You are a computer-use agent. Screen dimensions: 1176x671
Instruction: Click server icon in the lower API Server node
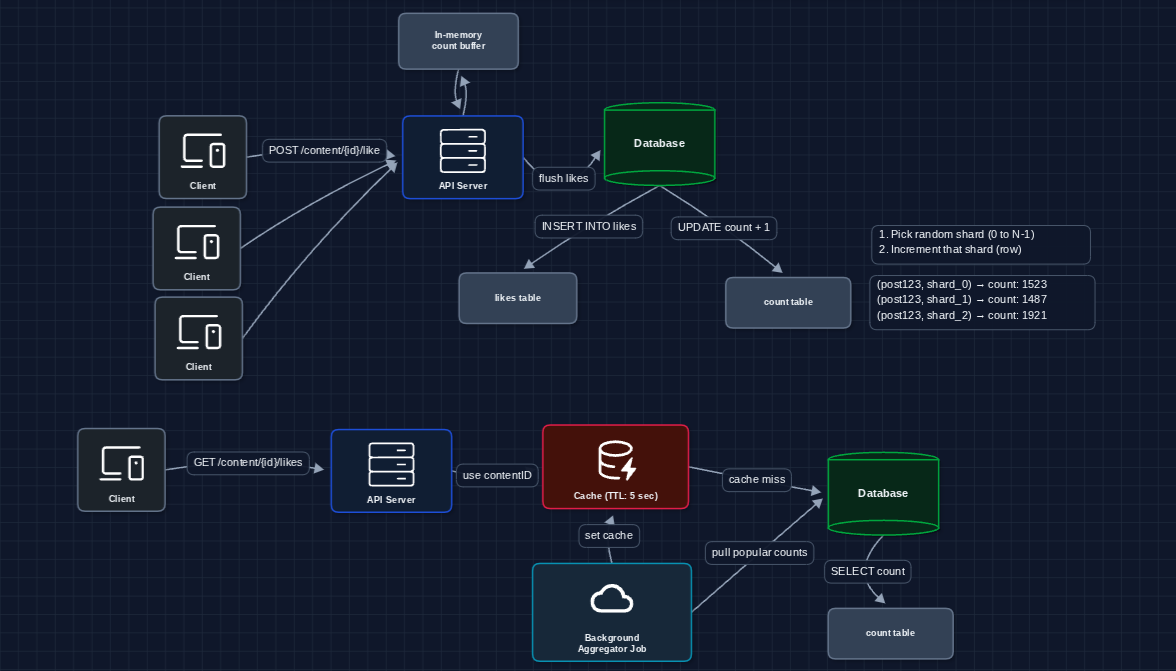coord(391,464)
